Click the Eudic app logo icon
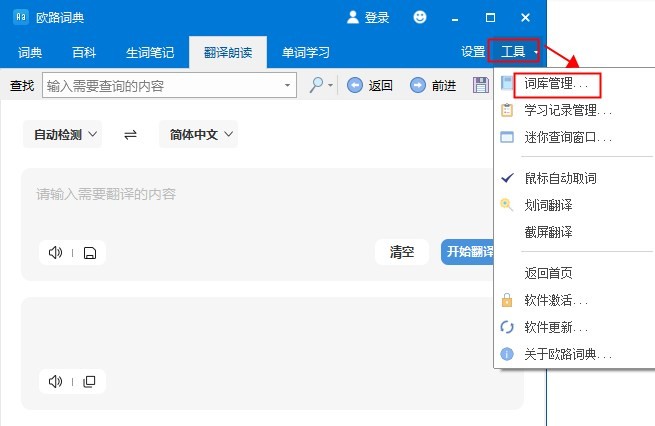655x426 pixels. click(x=21, y=17)
